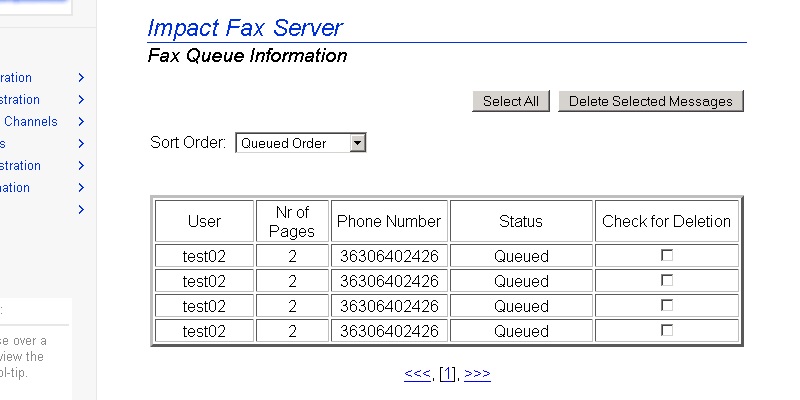The width and height of the screenshot is (800, 400).
Task: Expand the last sidebar menu chevron
Action: pos(81,210)
